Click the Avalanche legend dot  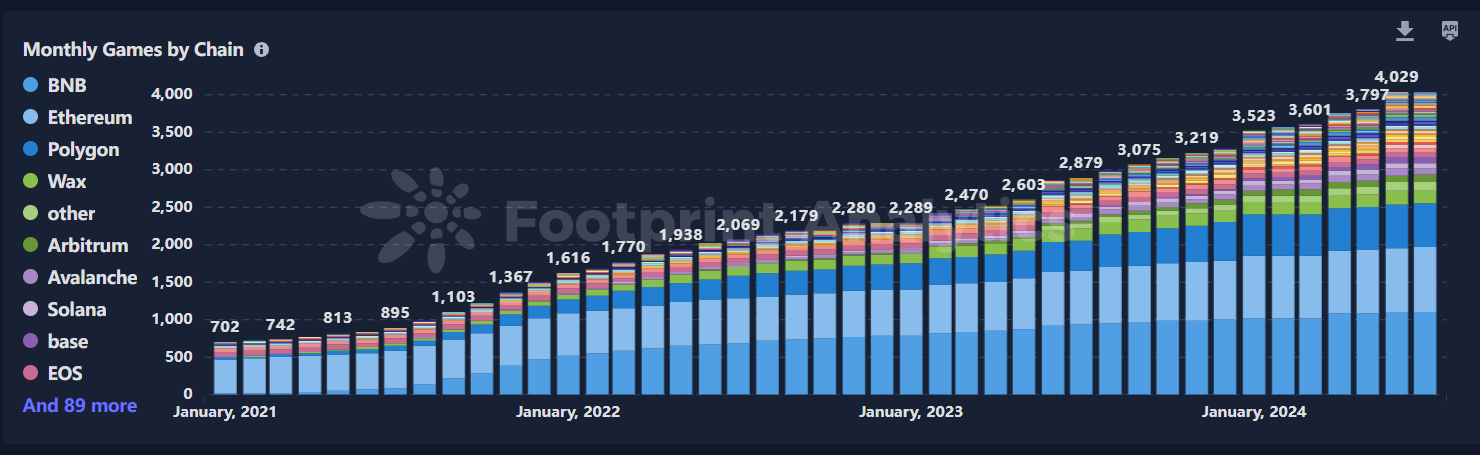click(31, 278)
